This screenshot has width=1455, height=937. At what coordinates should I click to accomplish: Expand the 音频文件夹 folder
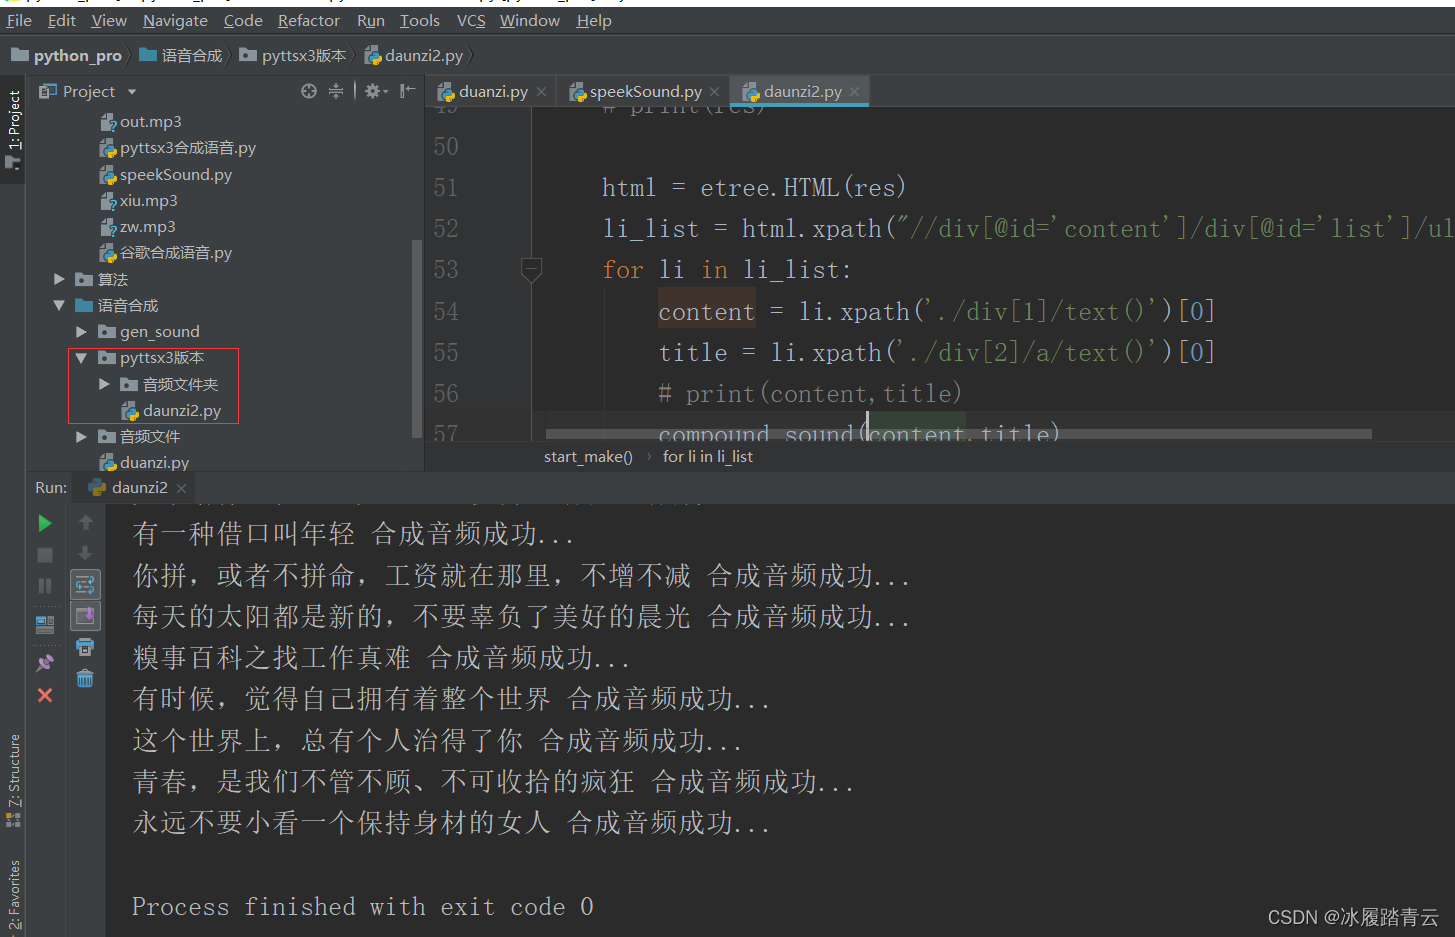104,384
